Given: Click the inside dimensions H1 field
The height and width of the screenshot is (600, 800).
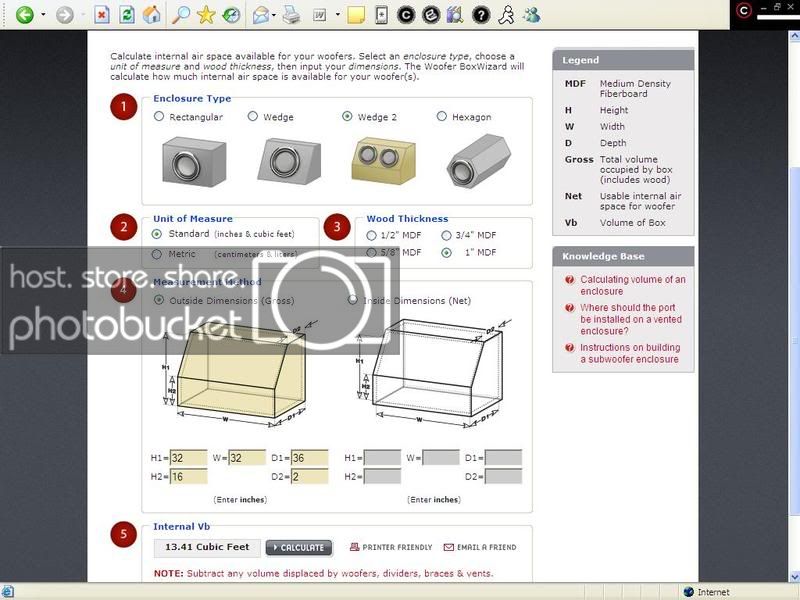Looking at the screenshot, I should tap(382, 458).
